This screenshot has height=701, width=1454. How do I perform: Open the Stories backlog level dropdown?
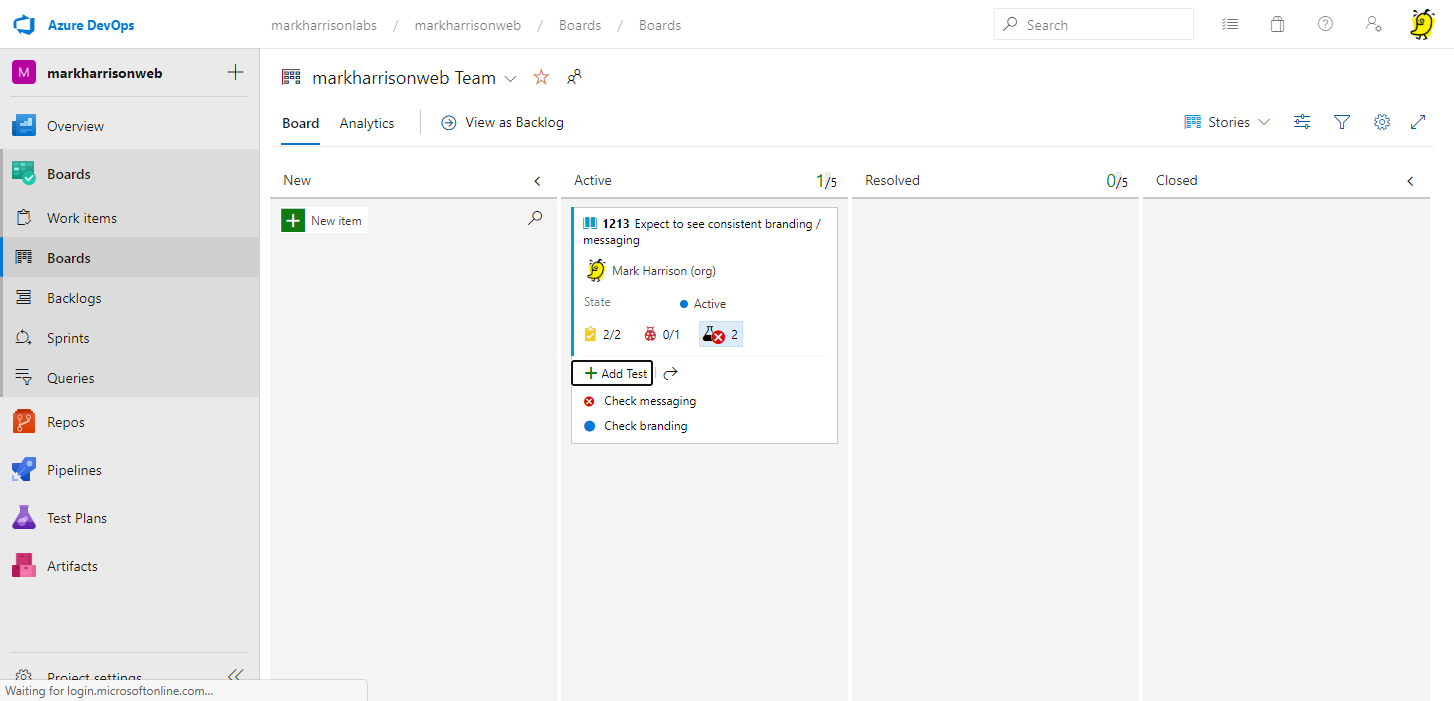click(x=1228, y=122)
